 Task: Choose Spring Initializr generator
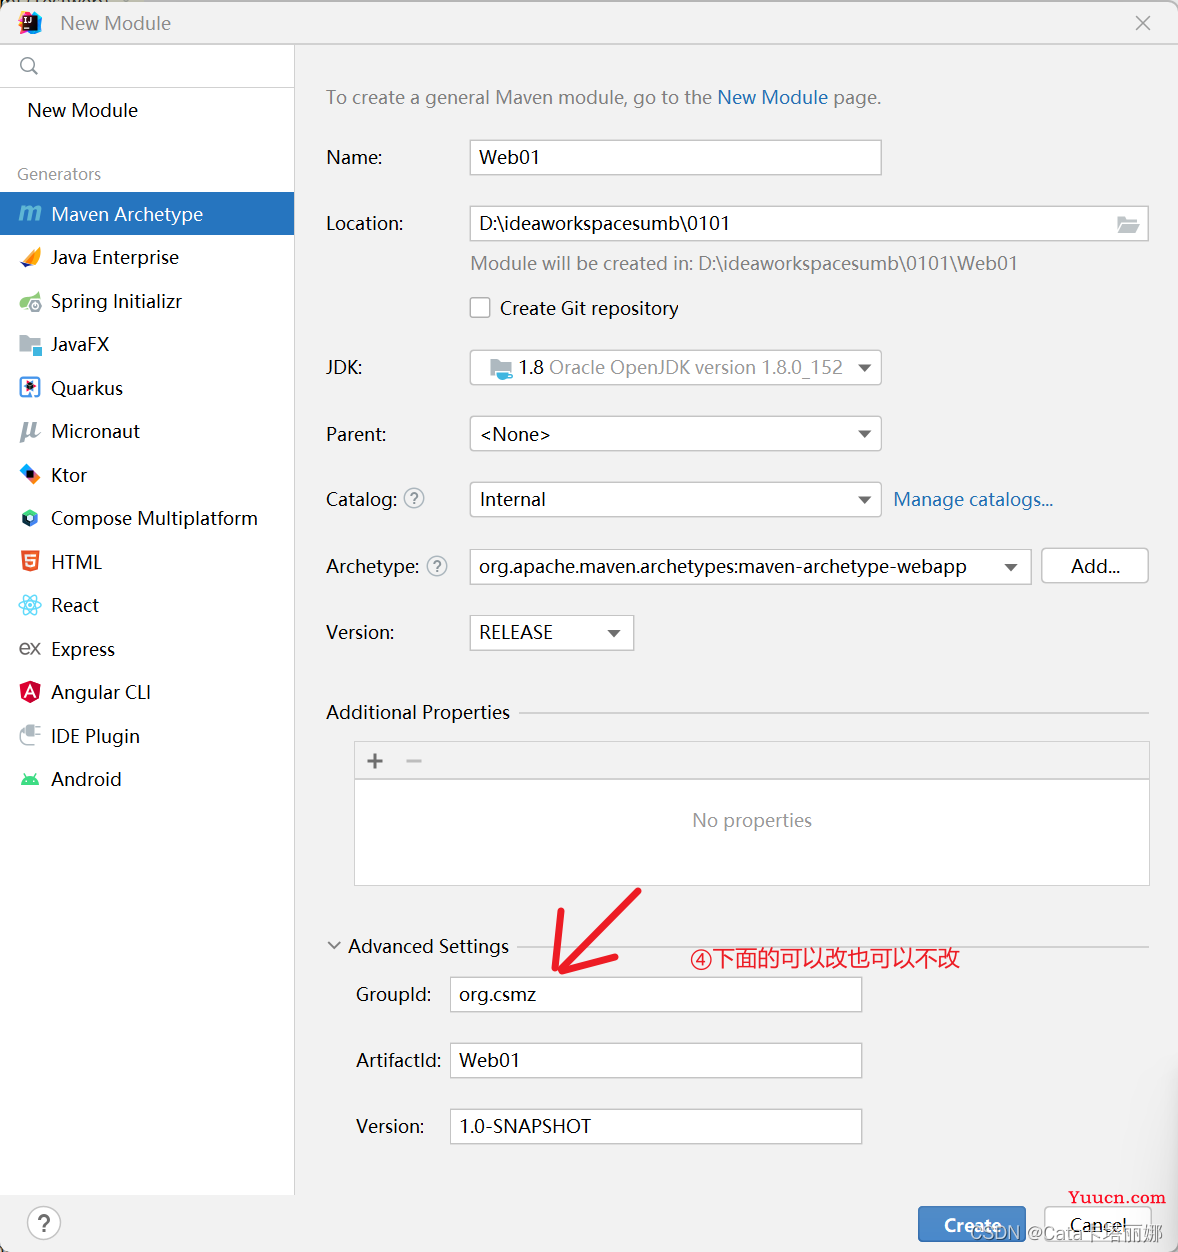coord(147,301)
